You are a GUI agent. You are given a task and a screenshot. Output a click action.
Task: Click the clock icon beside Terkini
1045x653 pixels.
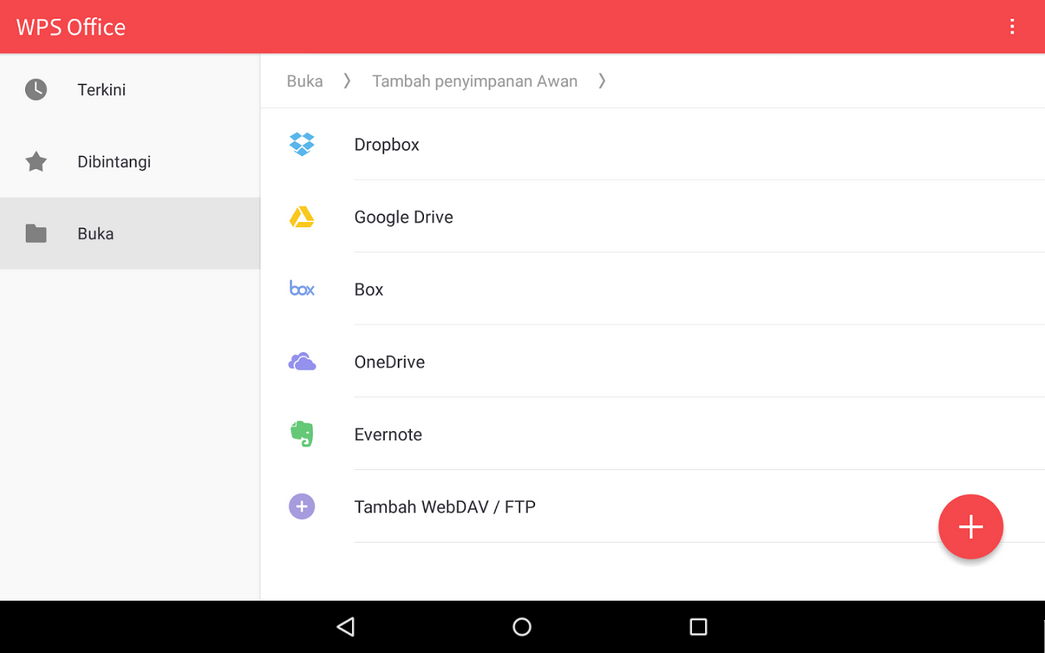click(36, 89)
